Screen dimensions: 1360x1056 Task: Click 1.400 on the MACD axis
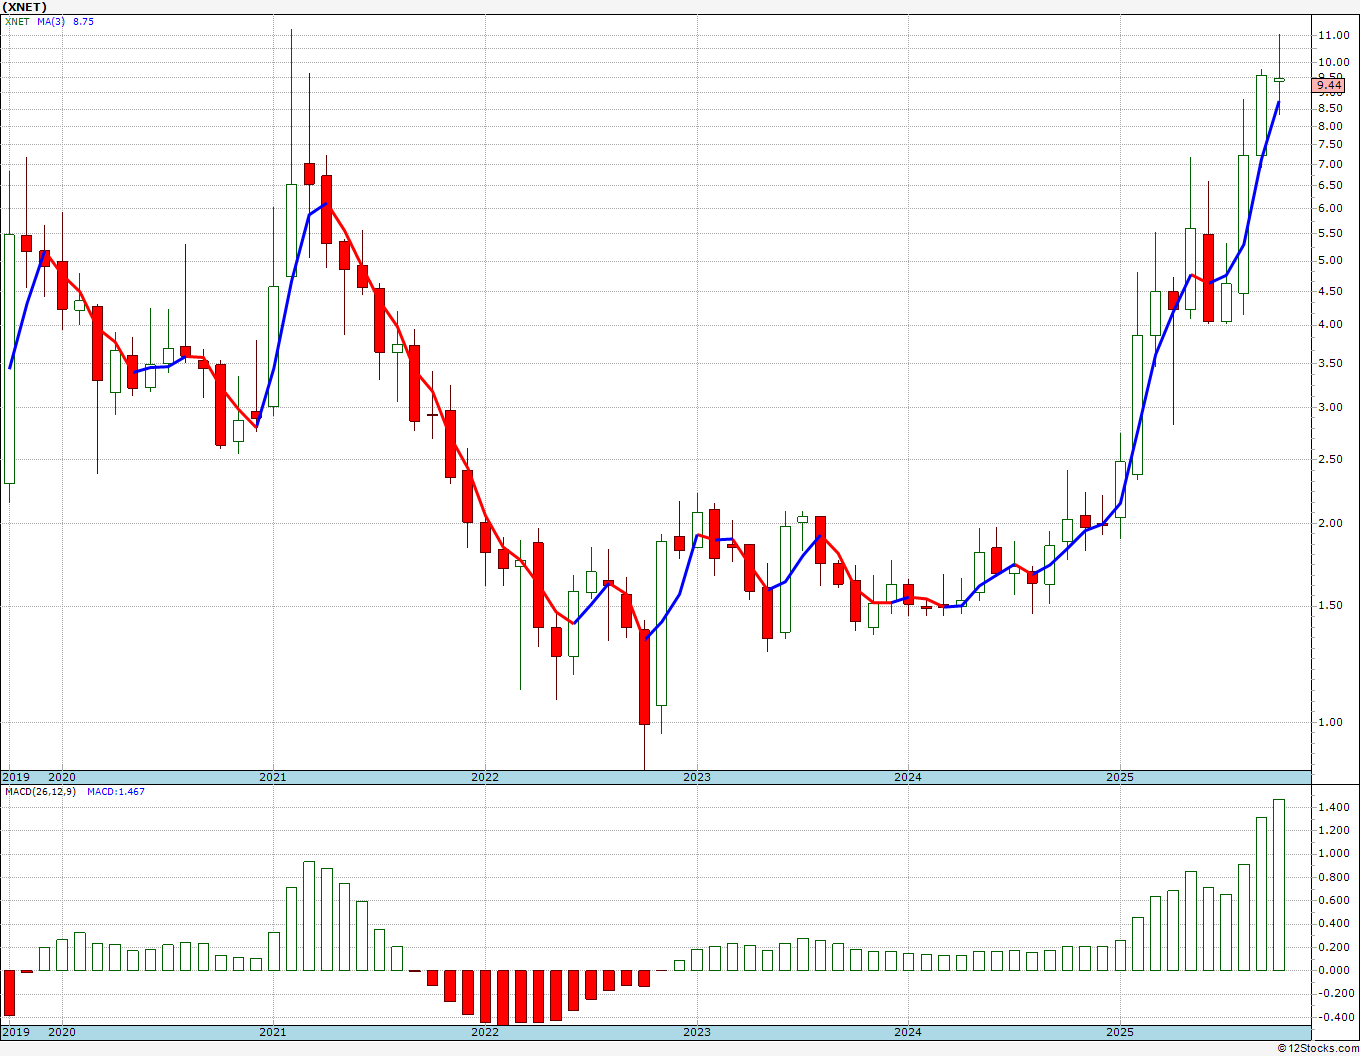click(1332, 807)
